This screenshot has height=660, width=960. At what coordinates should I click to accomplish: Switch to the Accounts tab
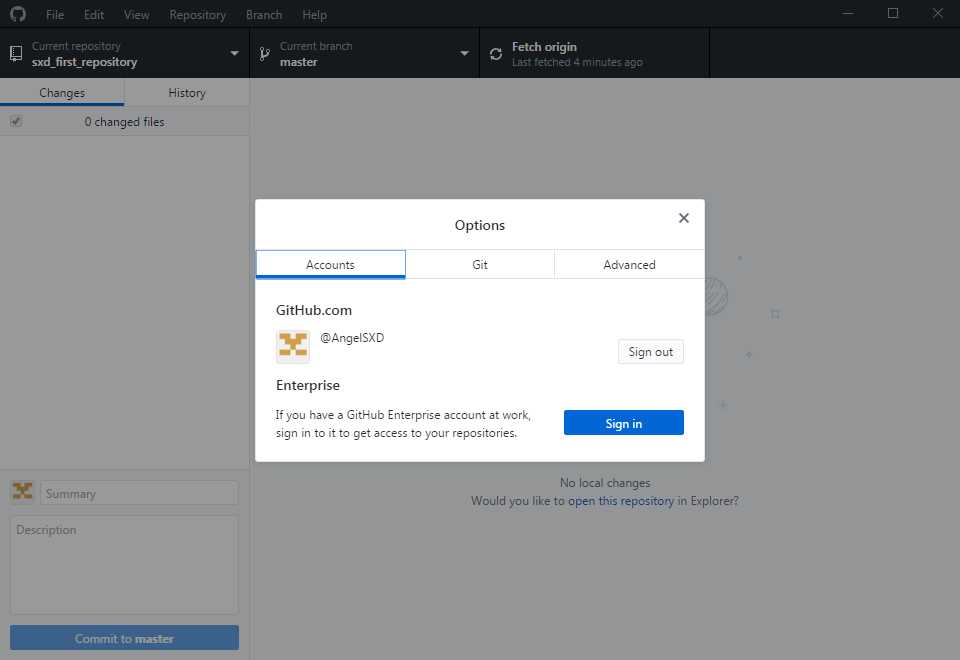(331, 264)
